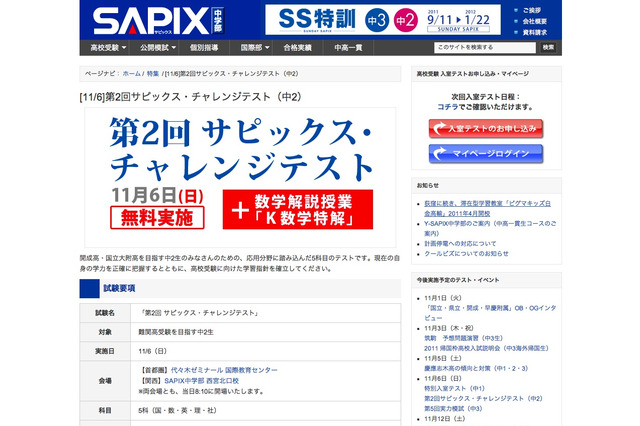
Task: Click the 試験要項 section heading
Action: (119, 288)
